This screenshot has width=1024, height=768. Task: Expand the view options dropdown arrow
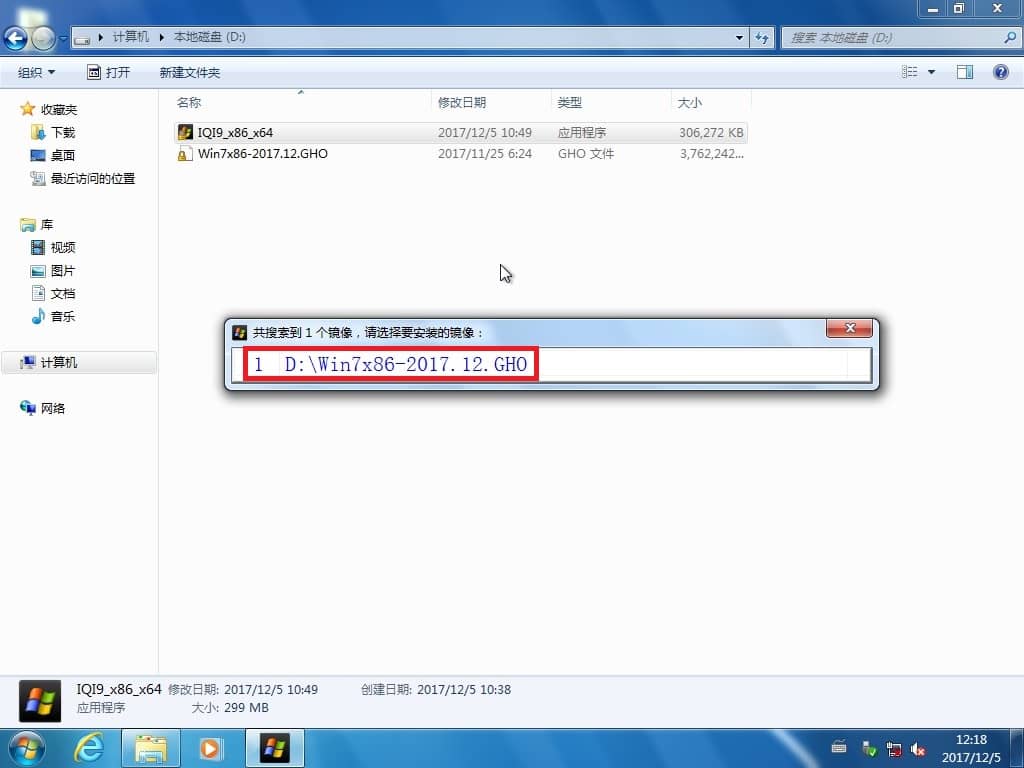(x=932, y=72)
